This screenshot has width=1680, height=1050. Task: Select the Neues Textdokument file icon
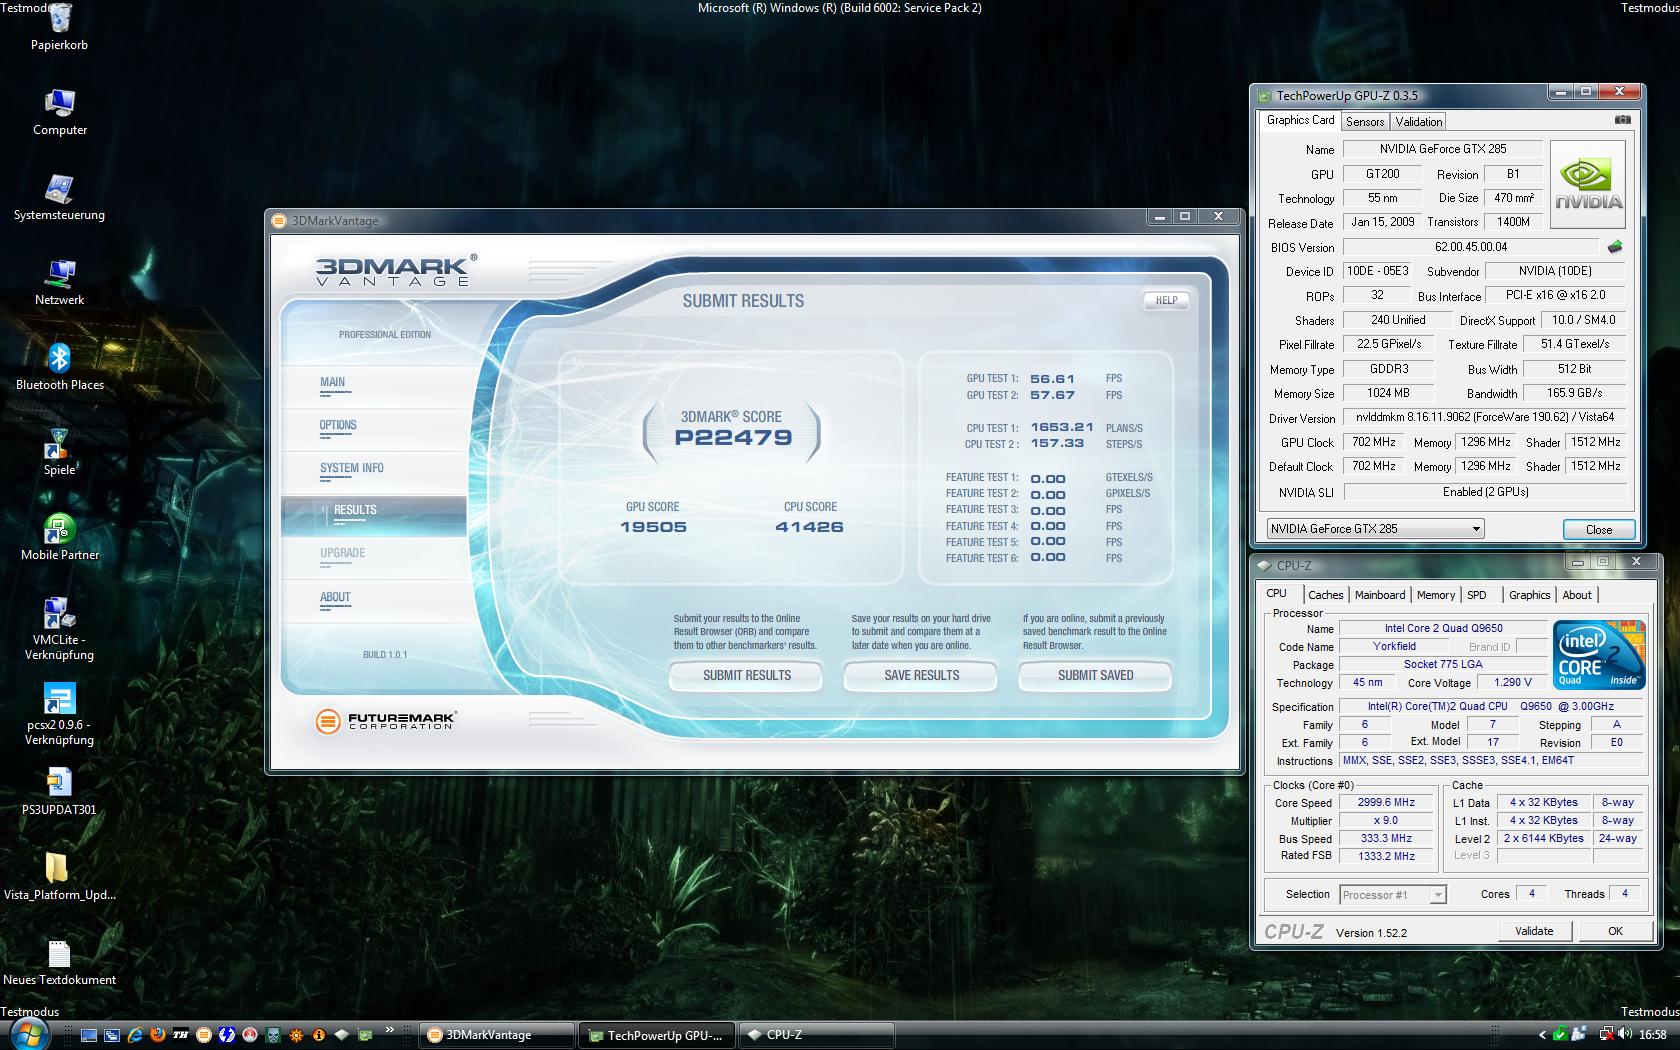[x=59, y=953]
